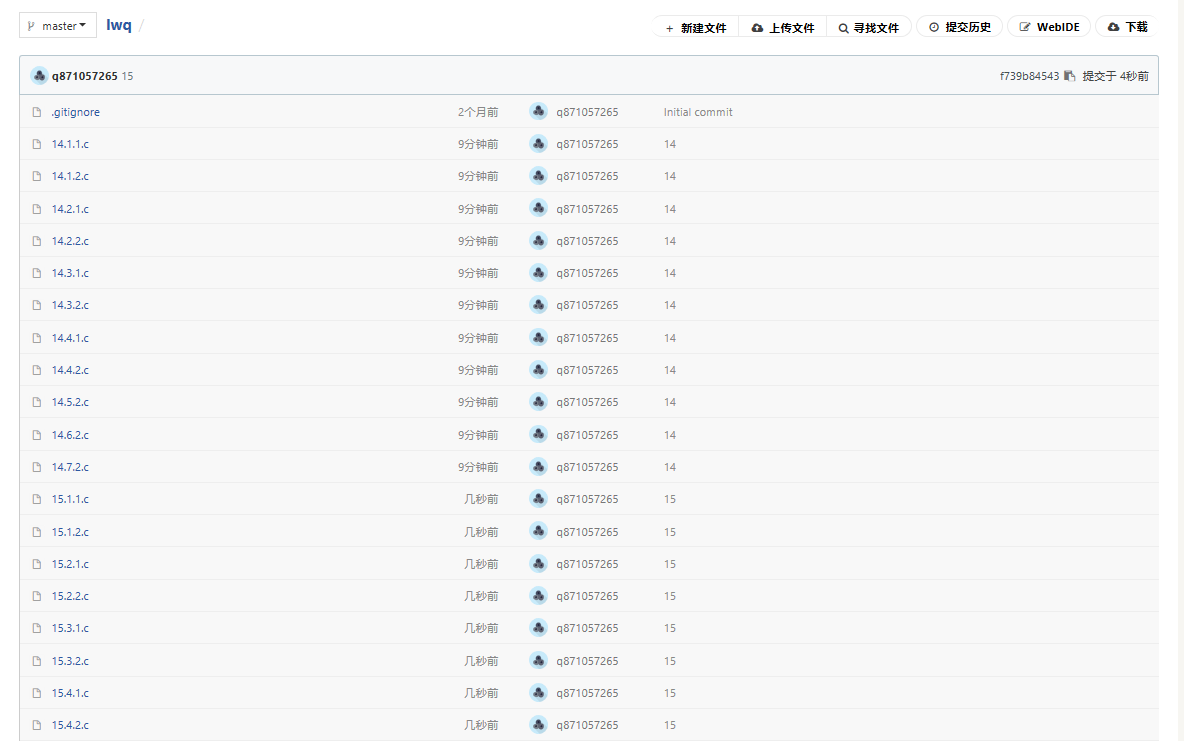Open file 14.1.2.c
Viewport: 1184px width, 741px height.
(x=70, y=176)
